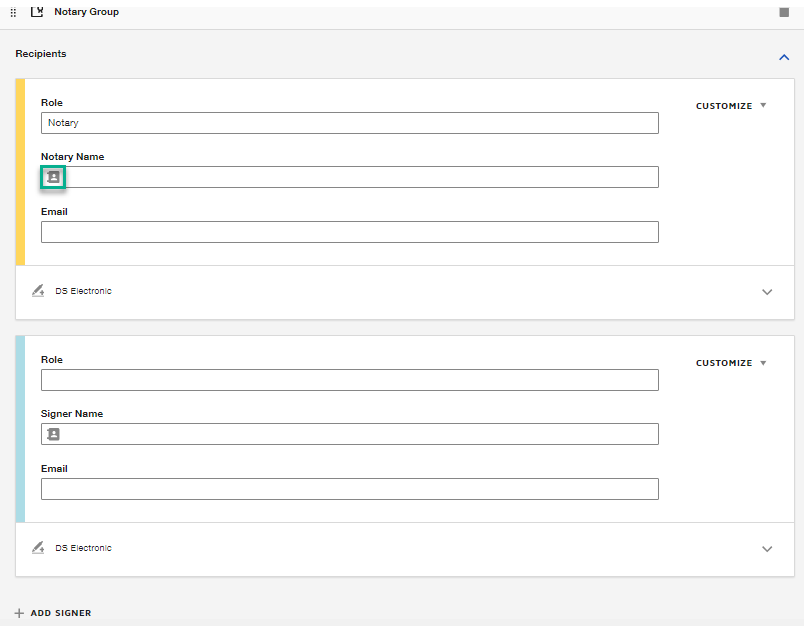Select the DS Electronic label for the Notary

tap(83, 290)
